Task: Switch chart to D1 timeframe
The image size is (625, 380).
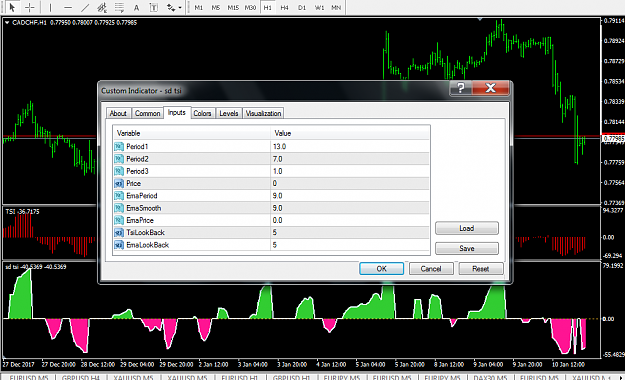Action: pos(302,7)
